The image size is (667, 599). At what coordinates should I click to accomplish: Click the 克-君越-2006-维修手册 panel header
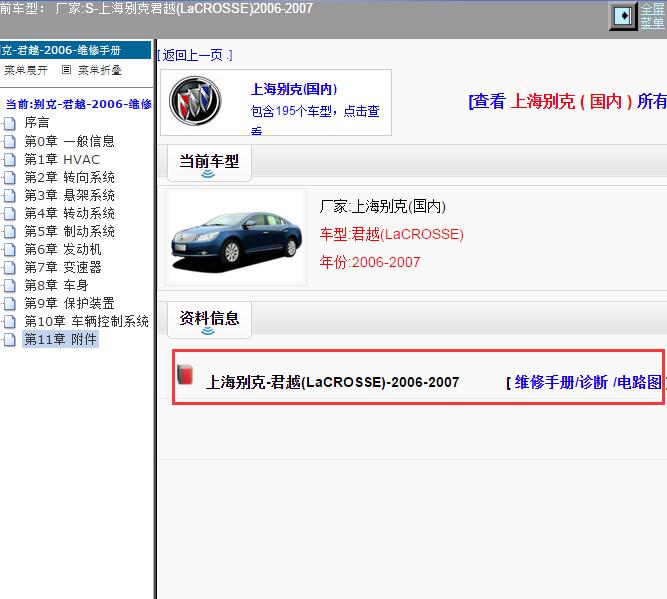tap(75, 50)
